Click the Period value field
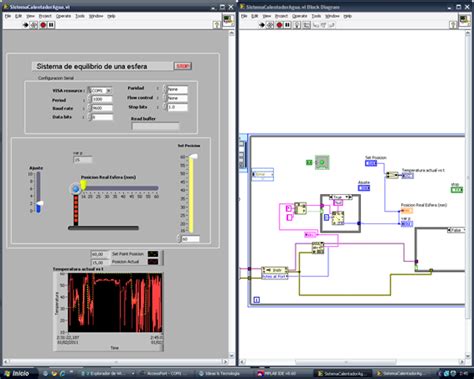The height and width of the screenshot is (379, 474). (x=102, y=99)
